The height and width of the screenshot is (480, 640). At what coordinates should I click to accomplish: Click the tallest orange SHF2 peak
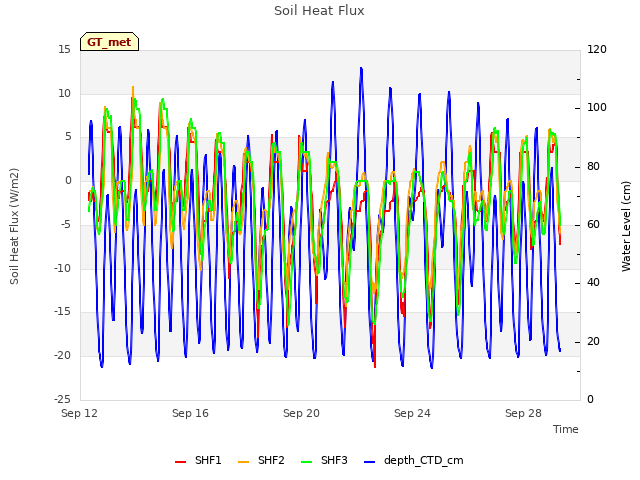click(133, 87)
